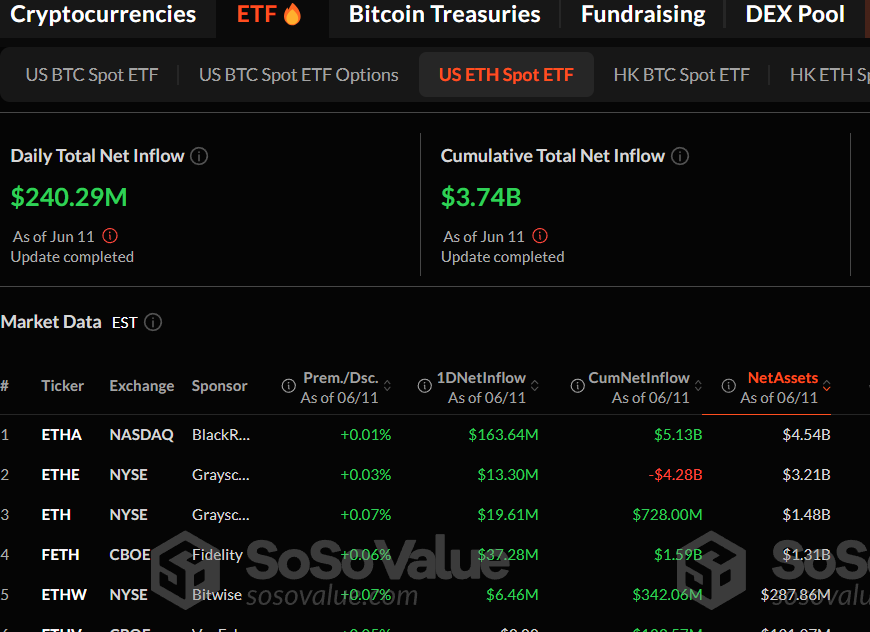
Task: Click ETHA's $4.54B net assets value
Action: coord(806,434)
